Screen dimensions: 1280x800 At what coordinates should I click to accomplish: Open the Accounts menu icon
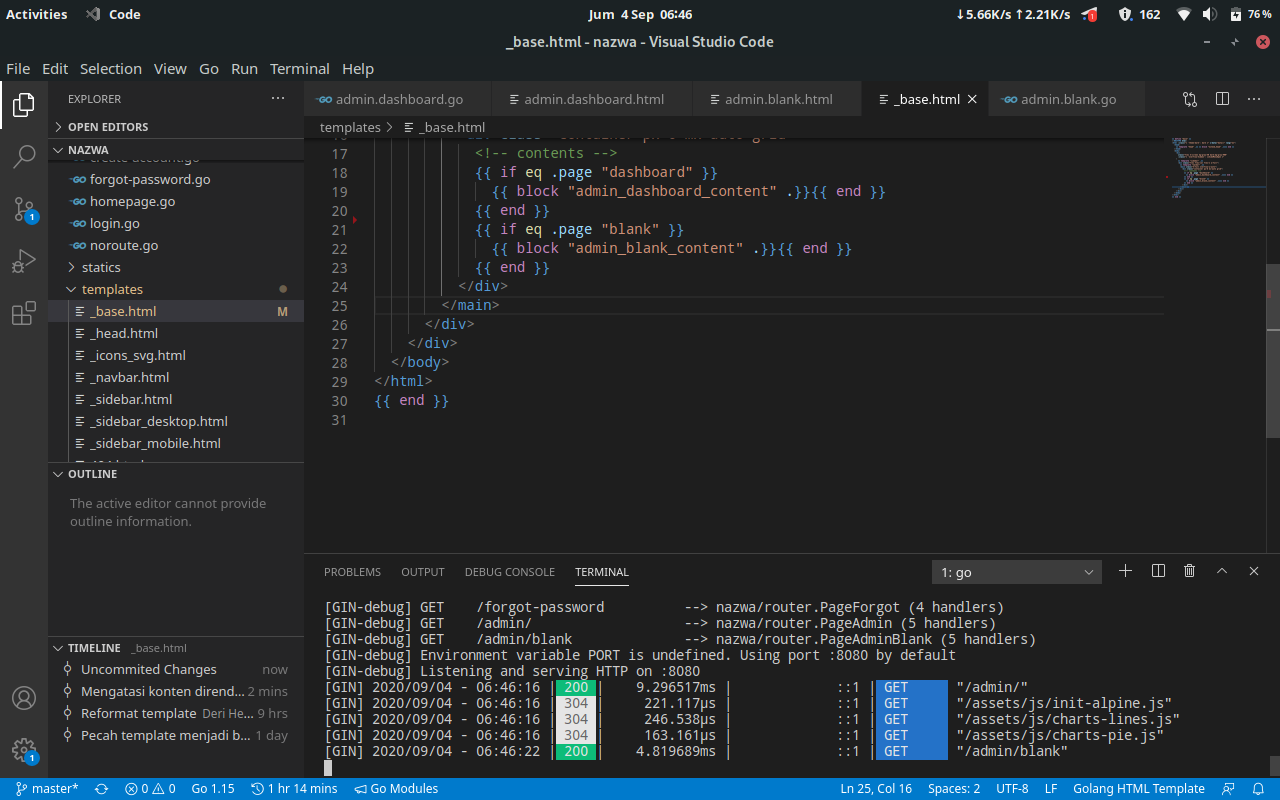point(24,698)
